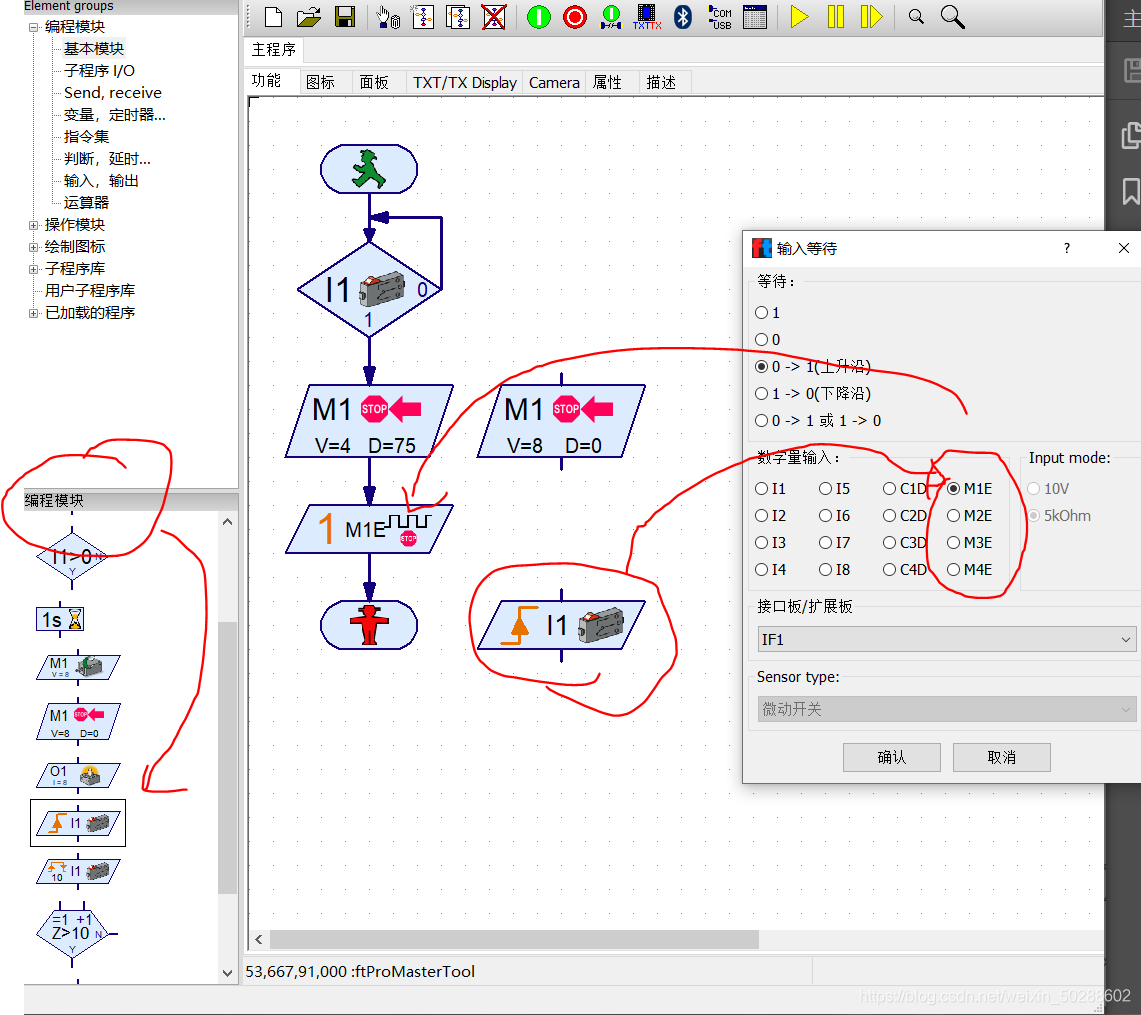Switch to the 面板 tab

click(374, 82)
